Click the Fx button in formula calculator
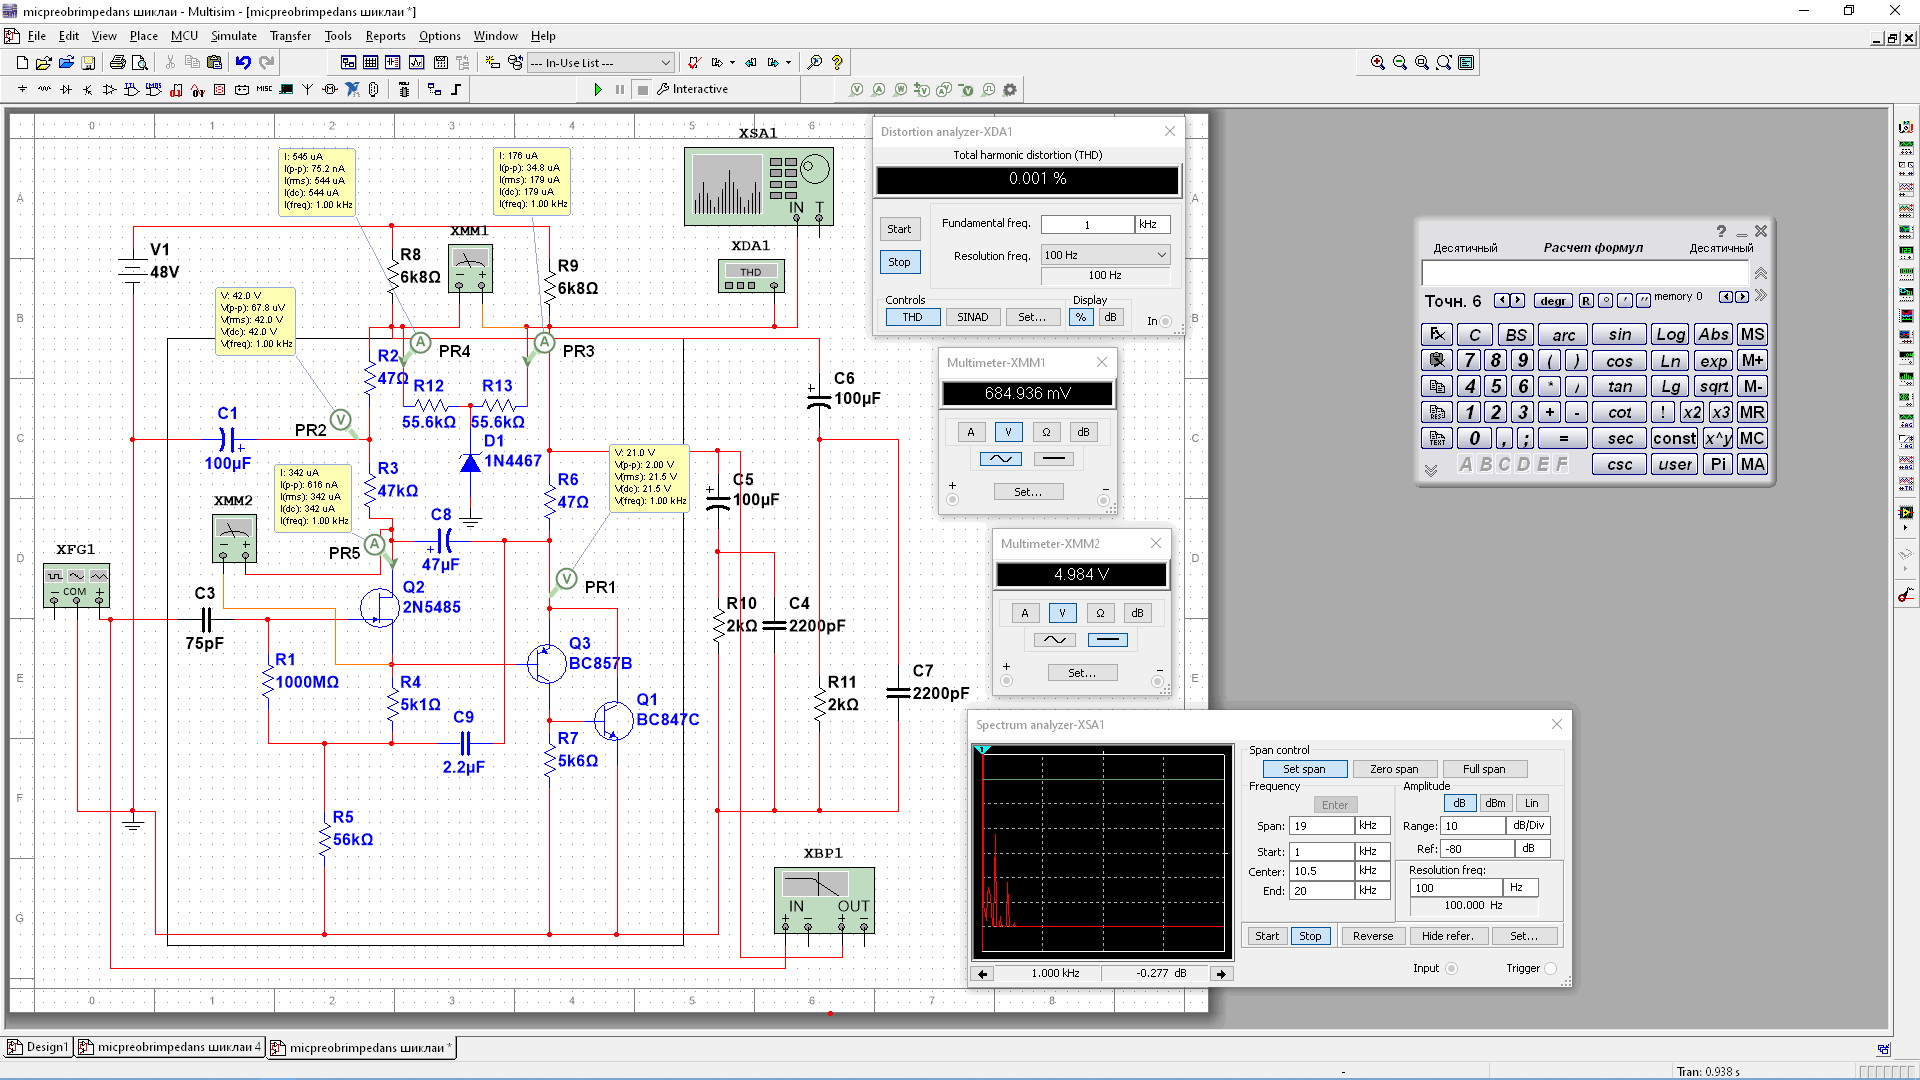 [x=1437, y=335]
